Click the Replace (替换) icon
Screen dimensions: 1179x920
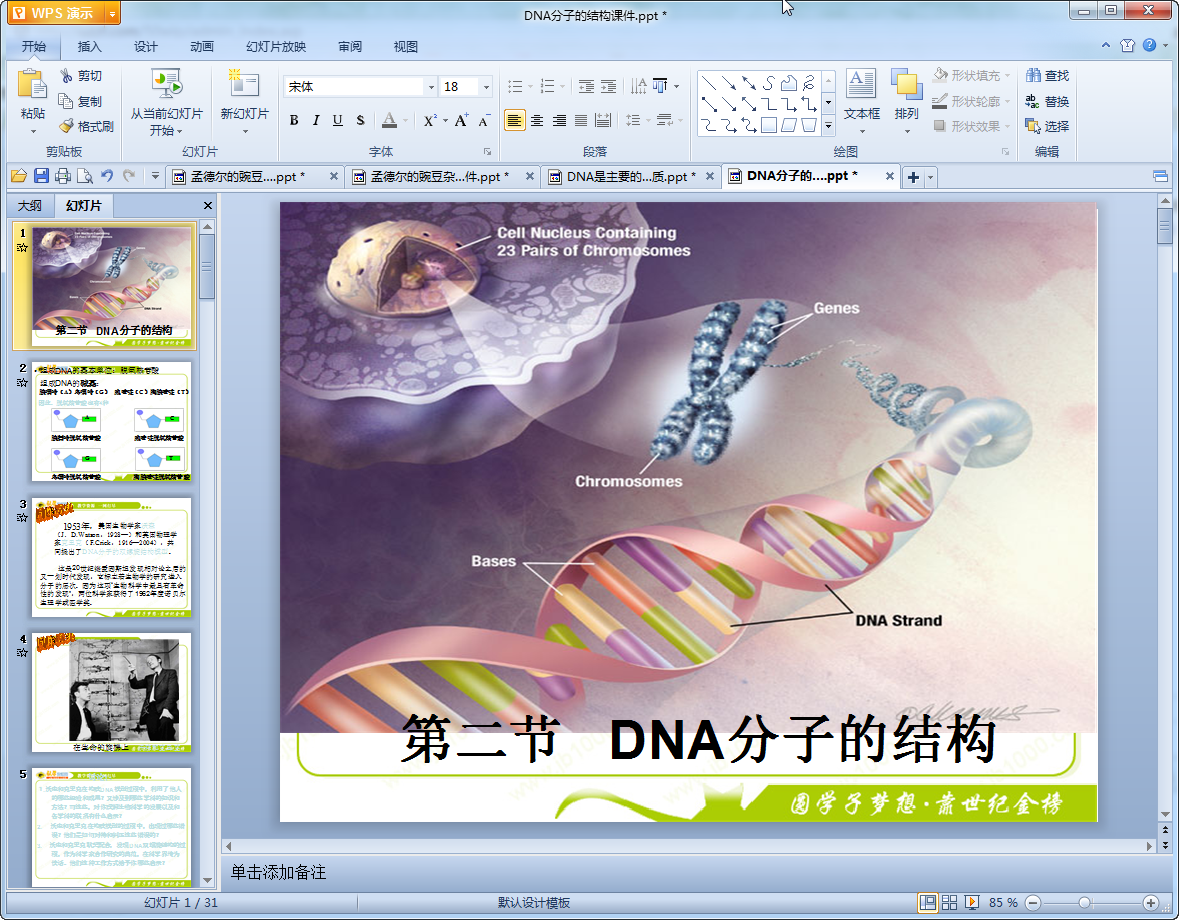[x=1033, y=101]
